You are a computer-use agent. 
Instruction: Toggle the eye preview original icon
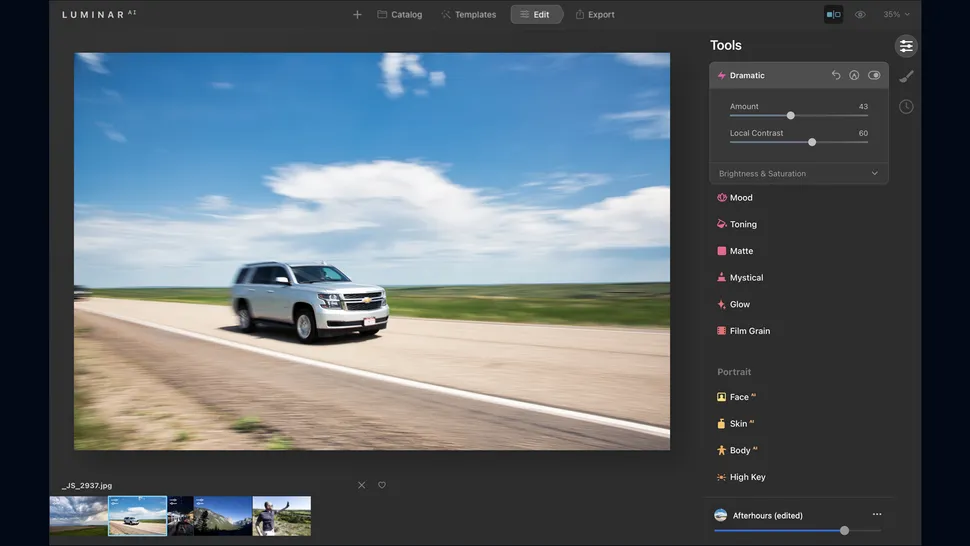860,15
